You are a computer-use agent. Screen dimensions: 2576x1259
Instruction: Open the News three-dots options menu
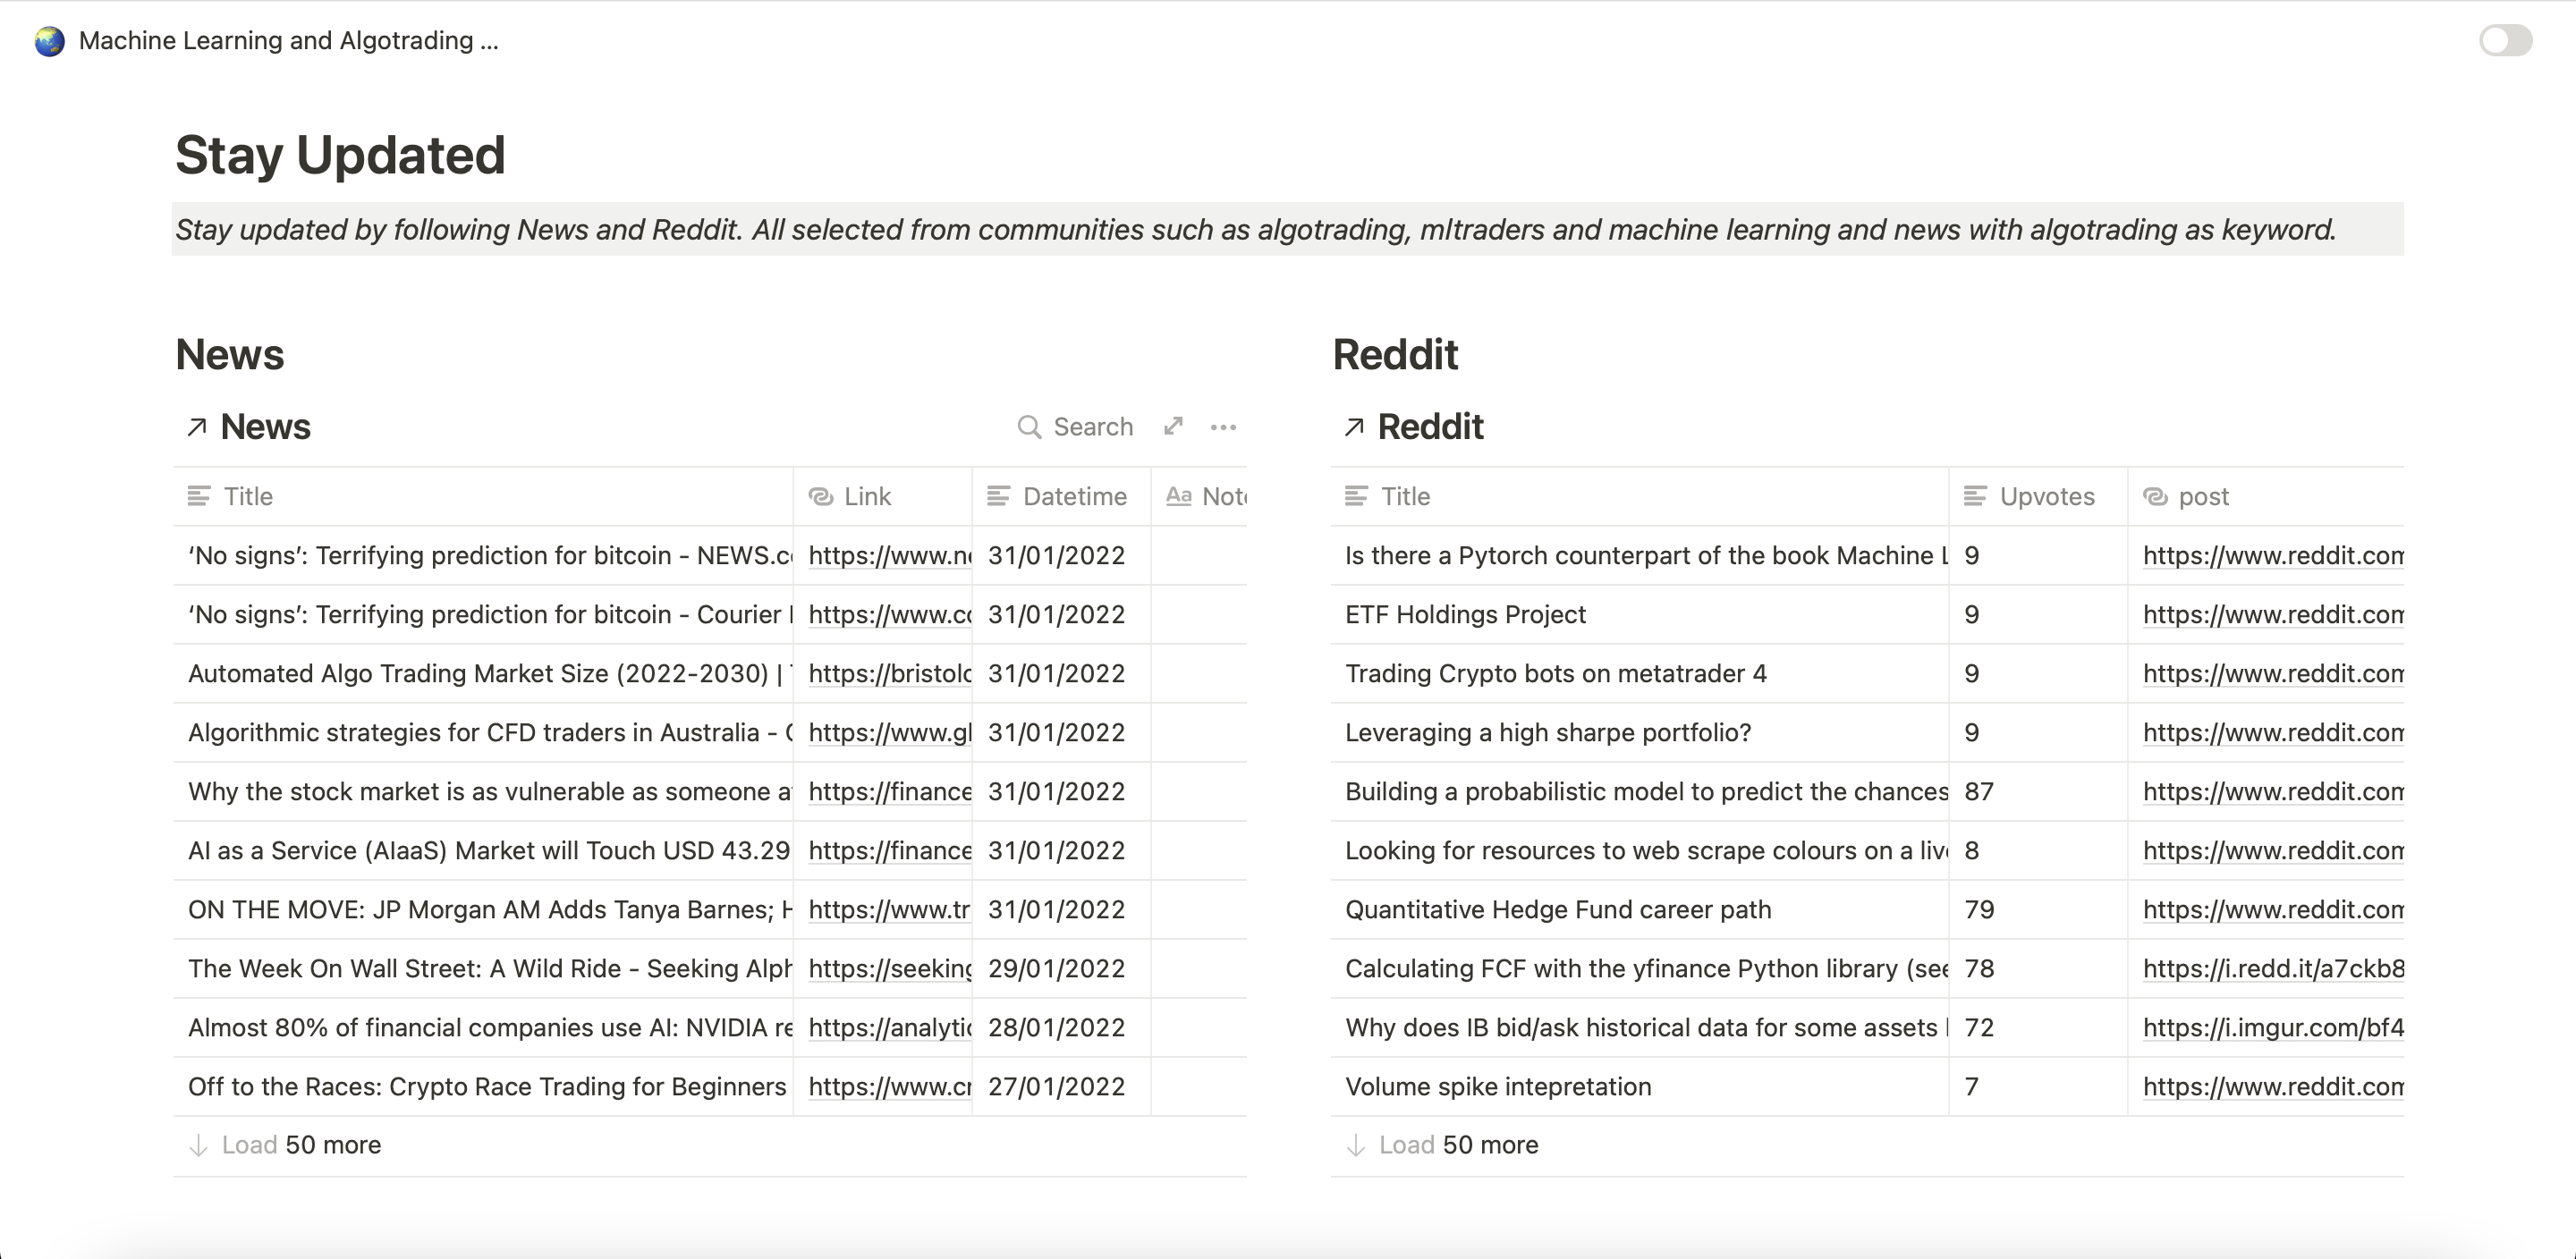click(x=1223, y=427)
